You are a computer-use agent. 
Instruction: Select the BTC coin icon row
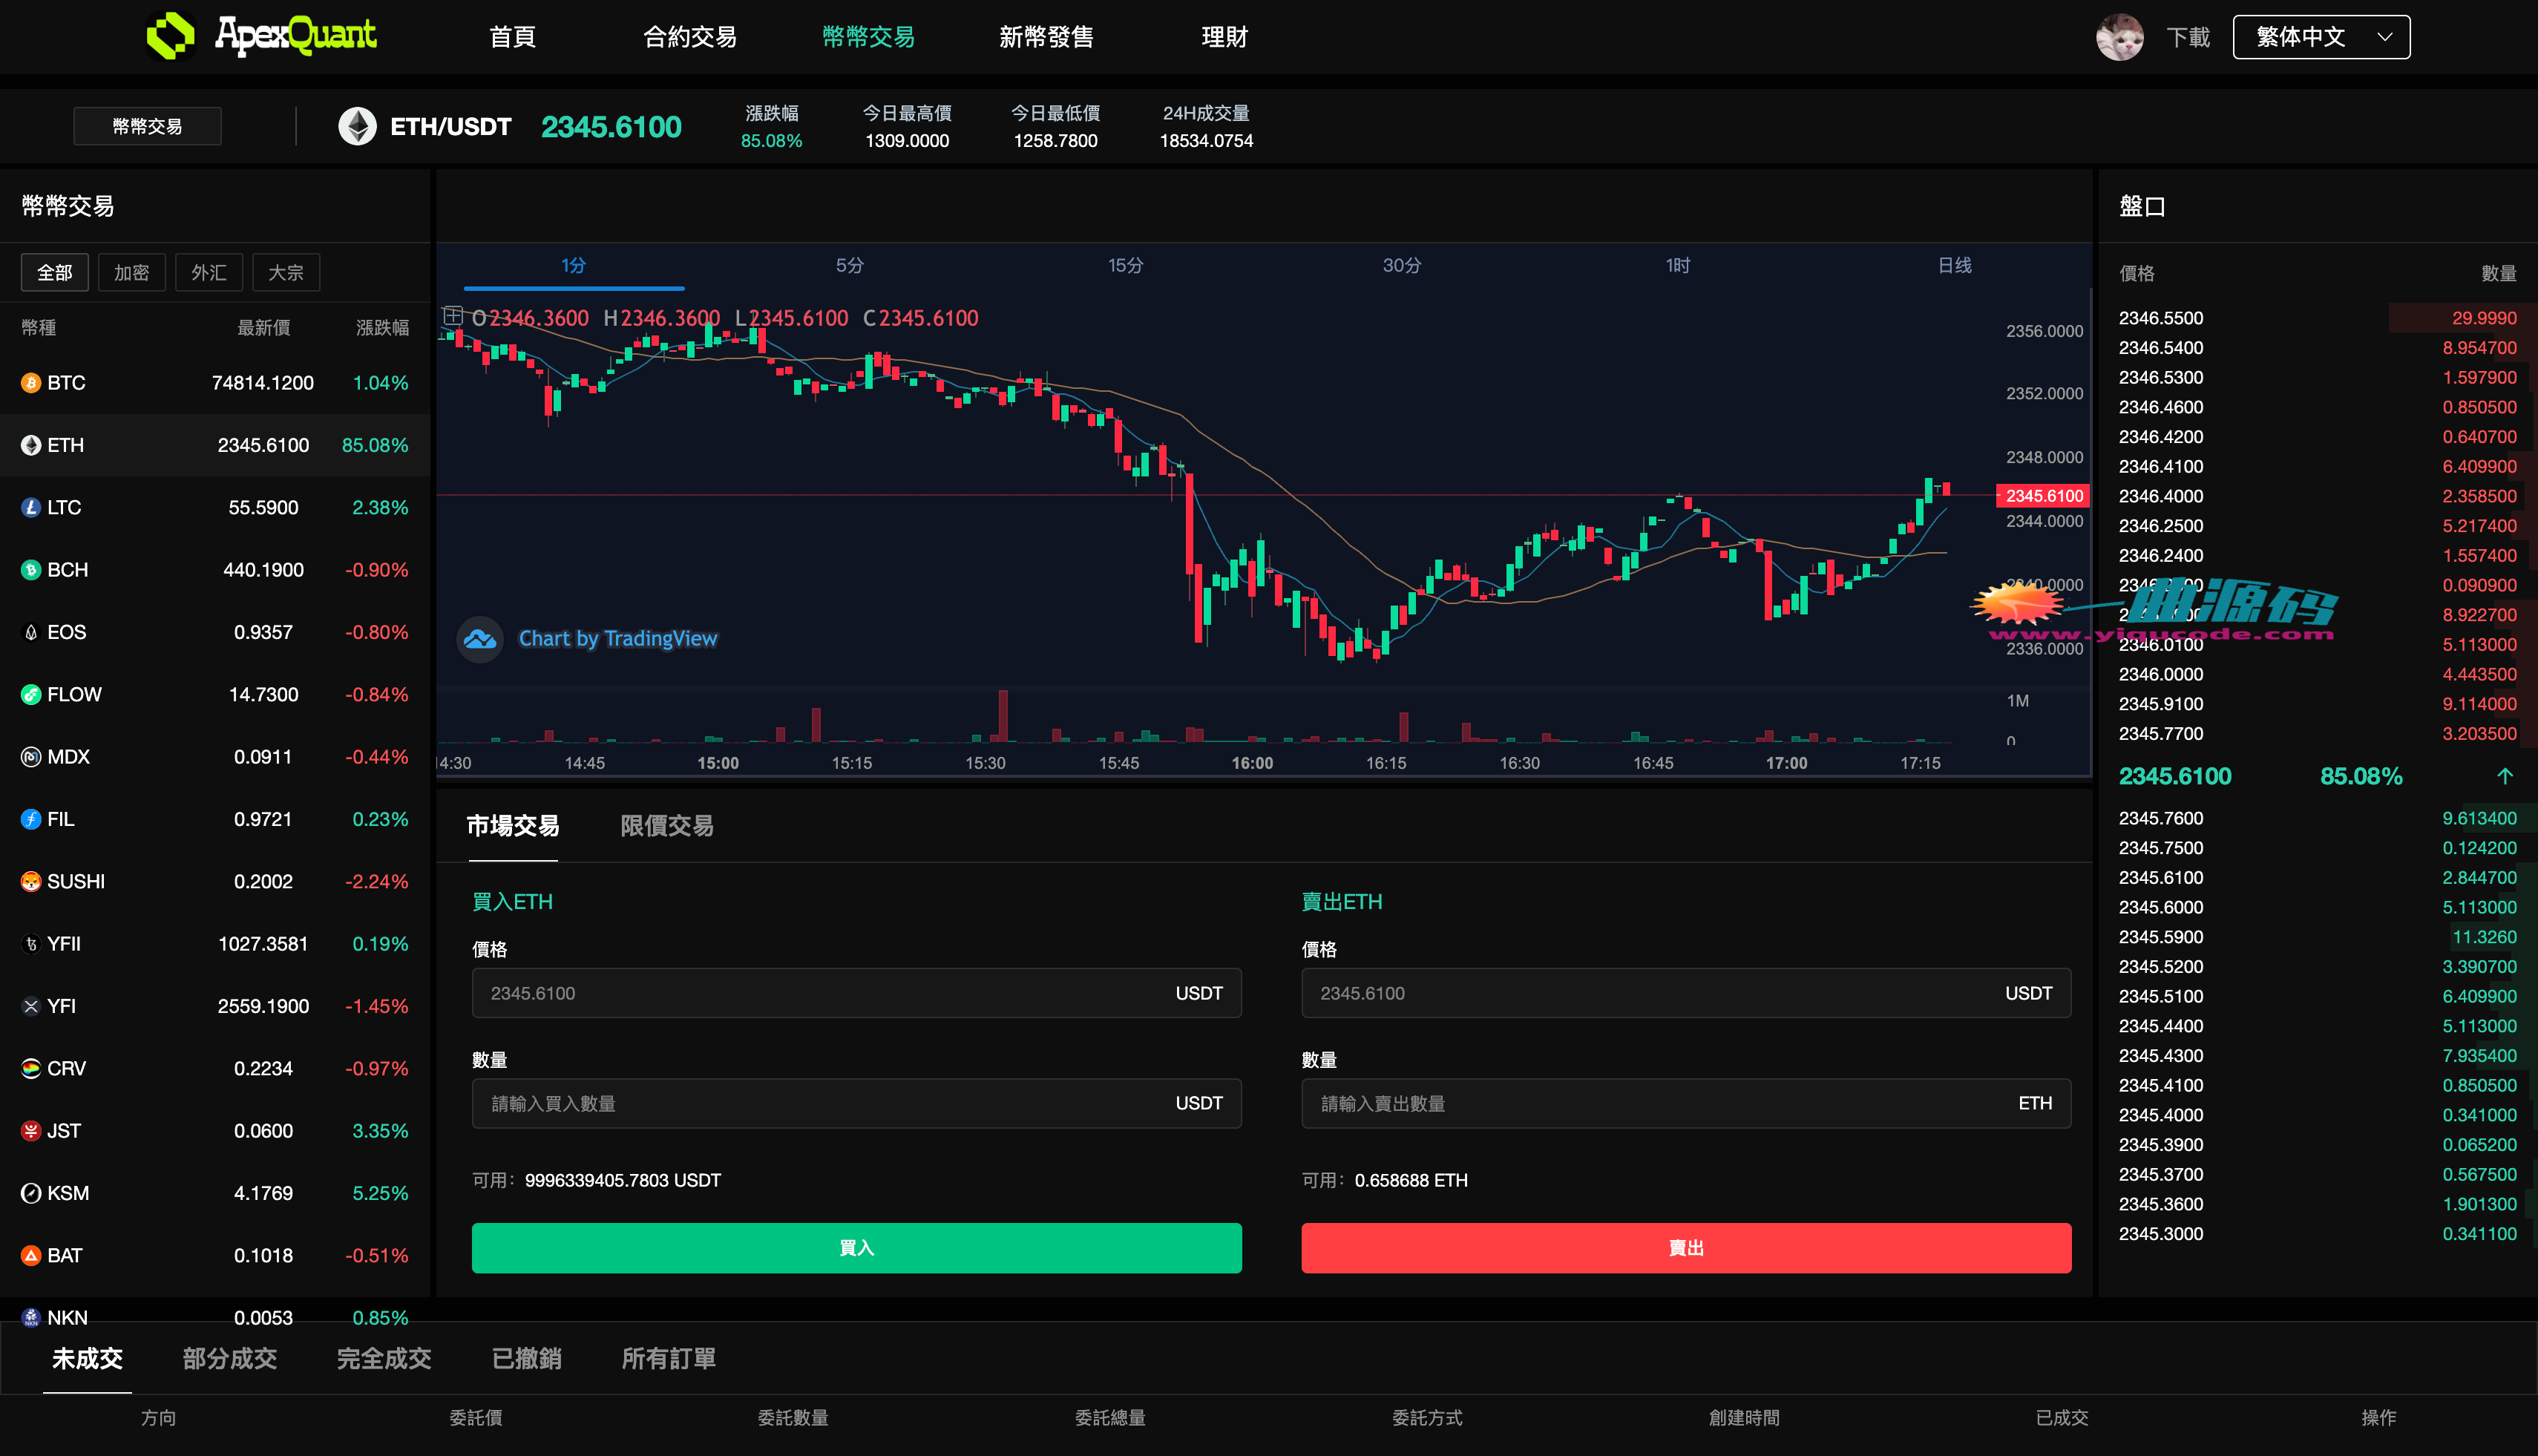[31, 383]
